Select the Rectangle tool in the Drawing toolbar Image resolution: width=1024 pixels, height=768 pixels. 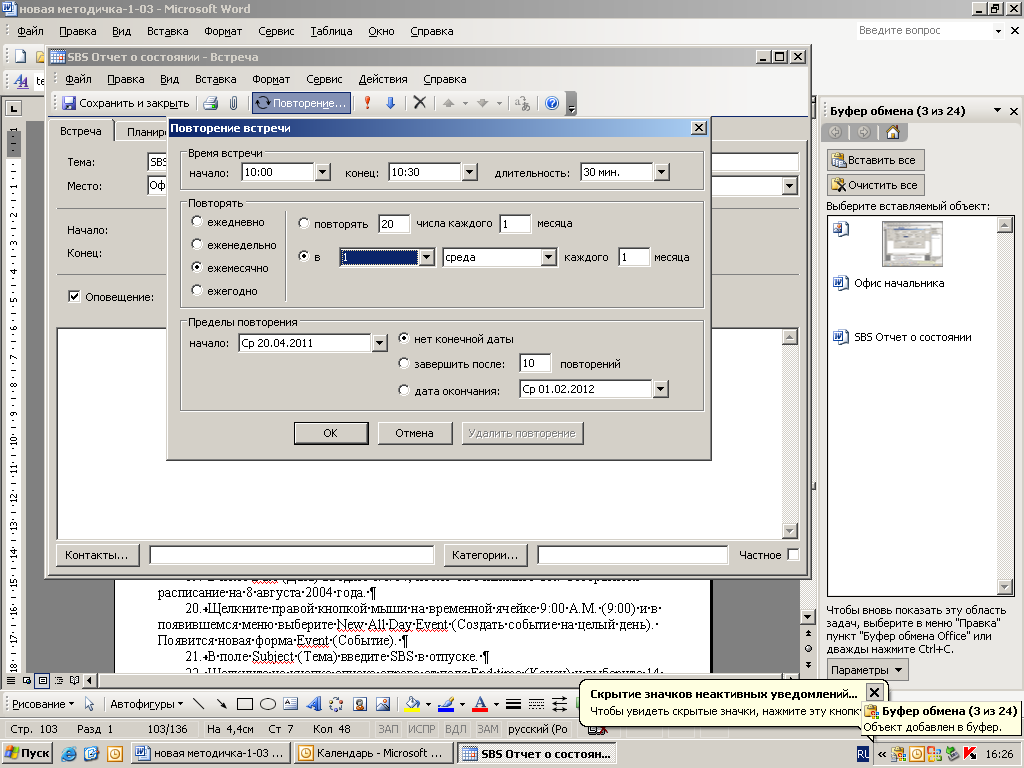[x=245, y=704]
